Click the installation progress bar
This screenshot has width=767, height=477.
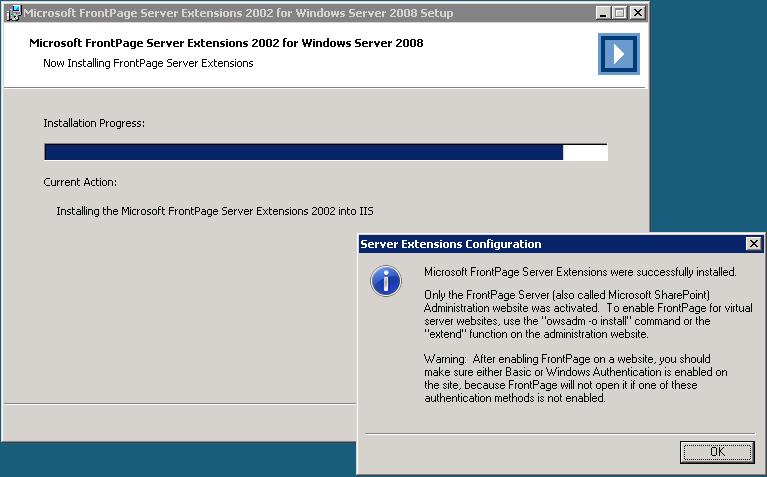click(326, 152)
